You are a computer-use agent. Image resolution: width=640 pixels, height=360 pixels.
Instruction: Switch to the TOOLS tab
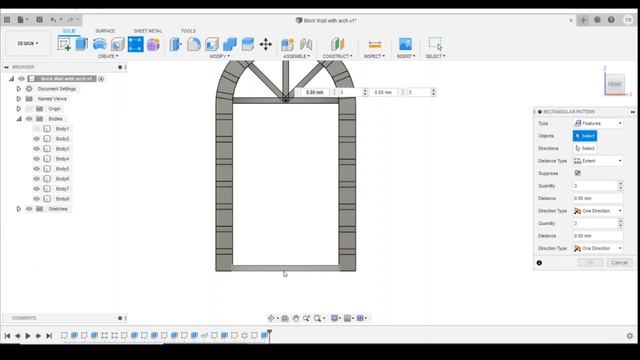(188, 31)
